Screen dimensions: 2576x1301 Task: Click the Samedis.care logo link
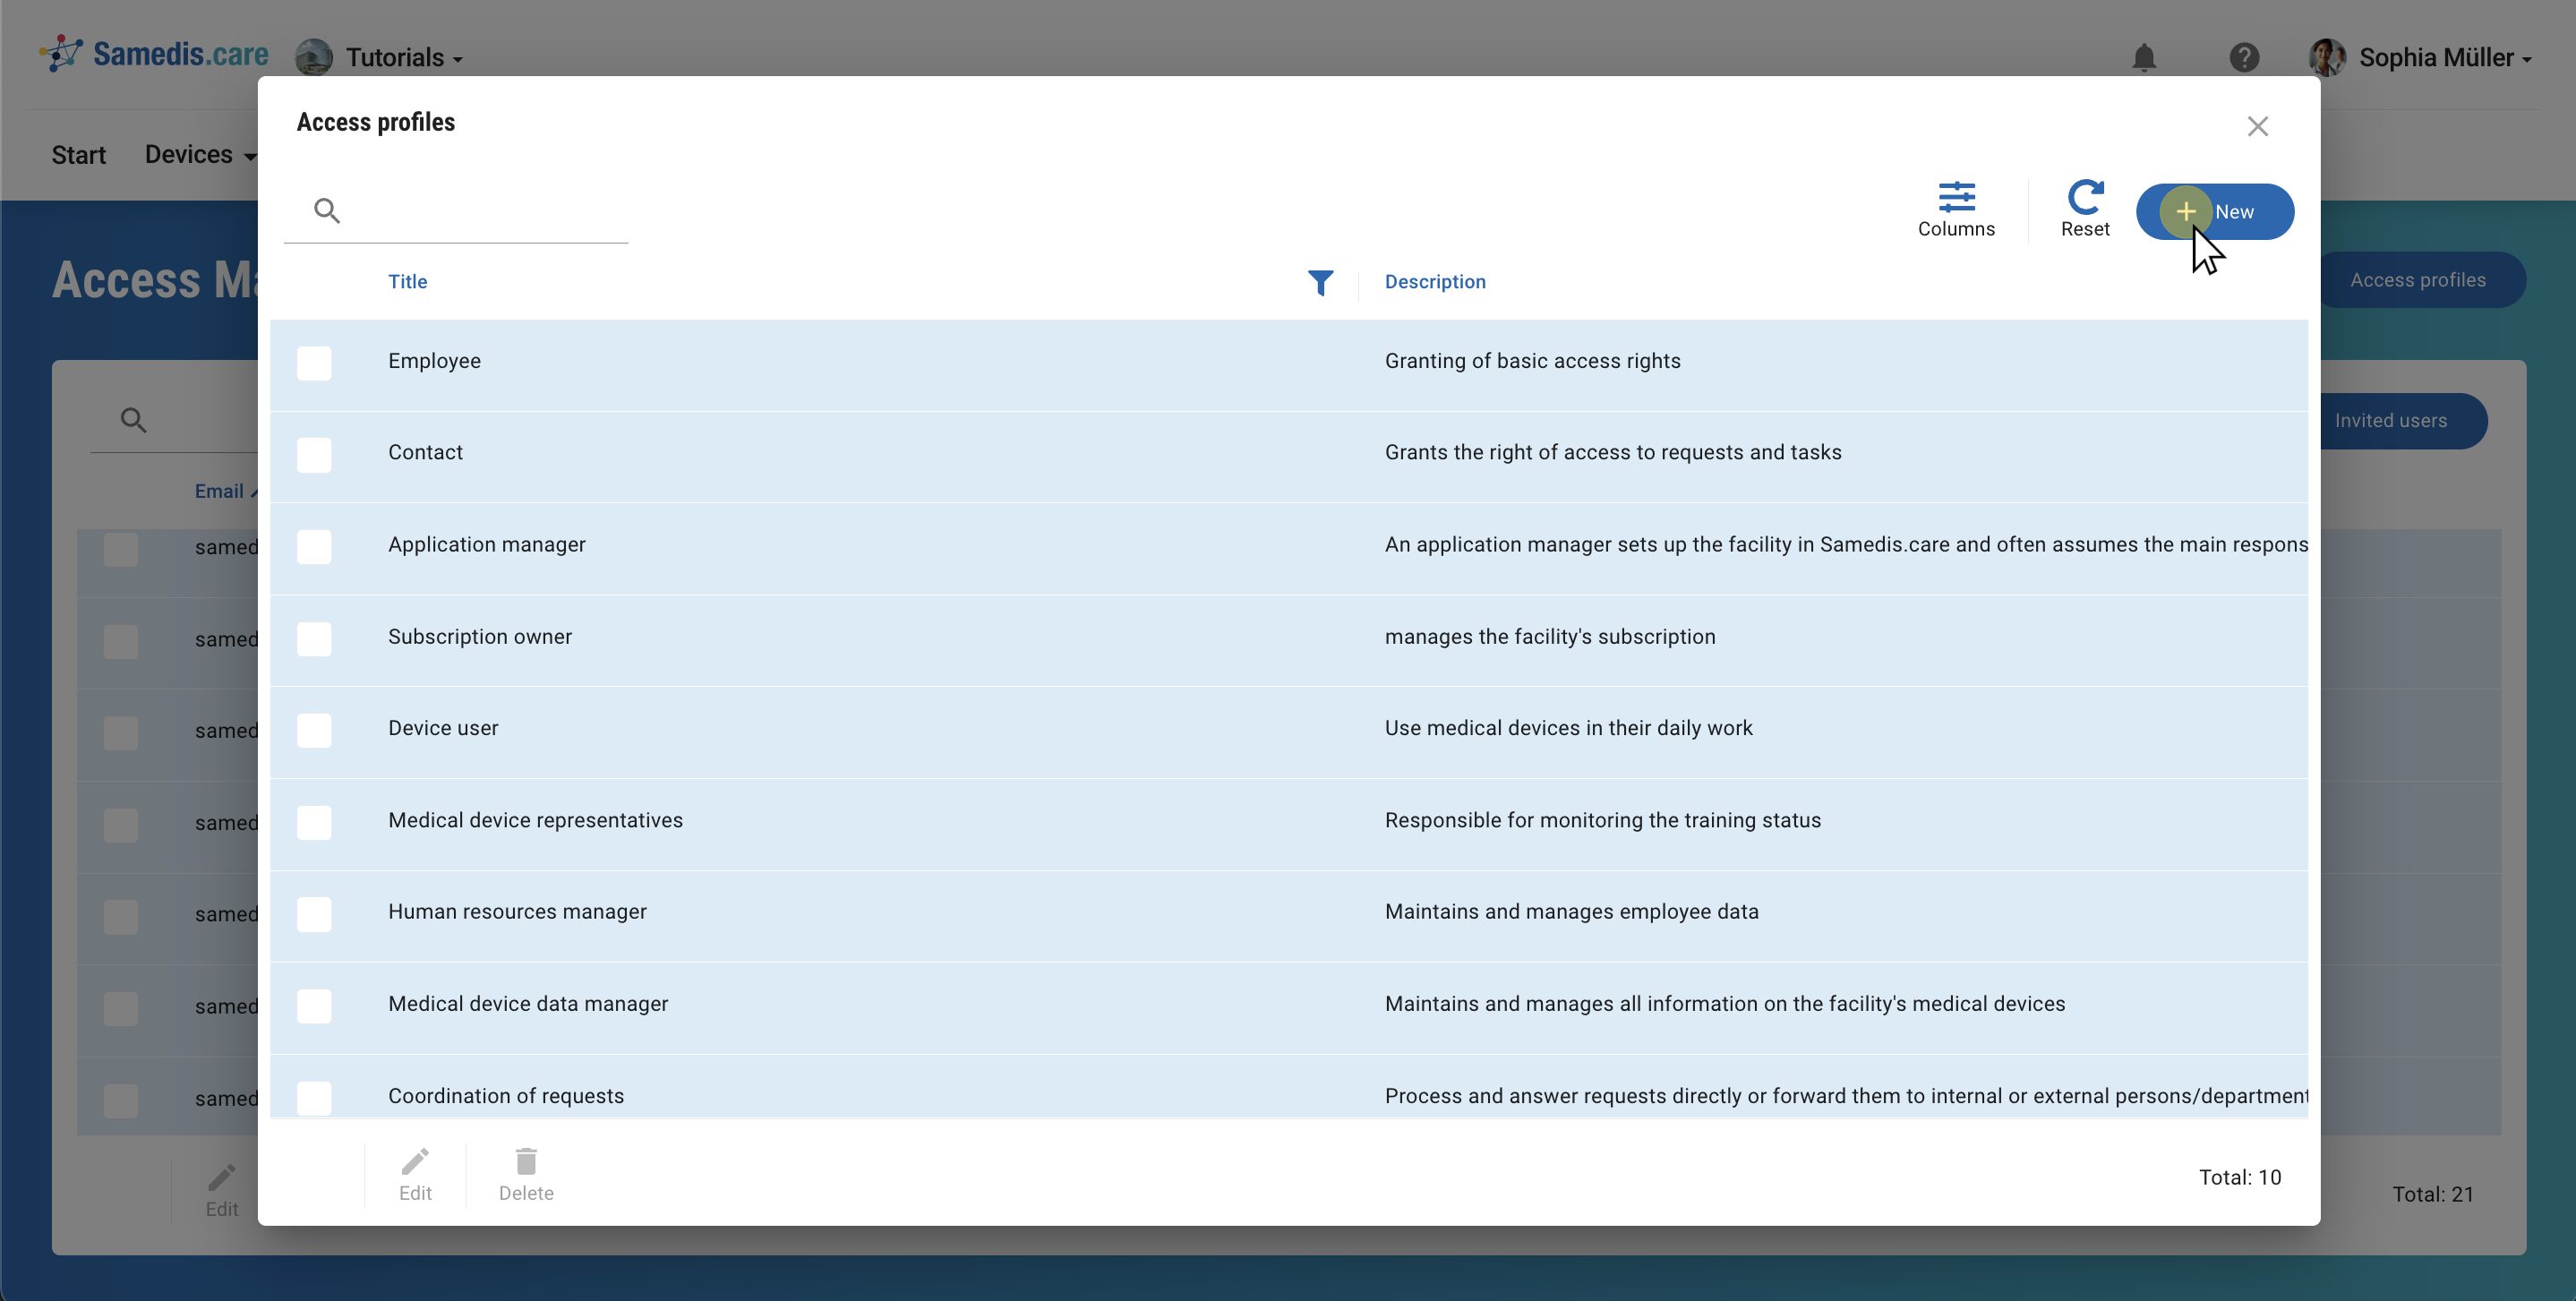(155, 54)
